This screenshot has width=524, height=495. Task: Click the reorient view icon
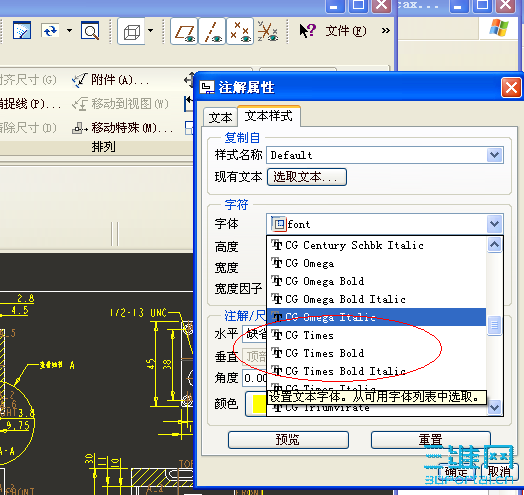tap(50, 31)
